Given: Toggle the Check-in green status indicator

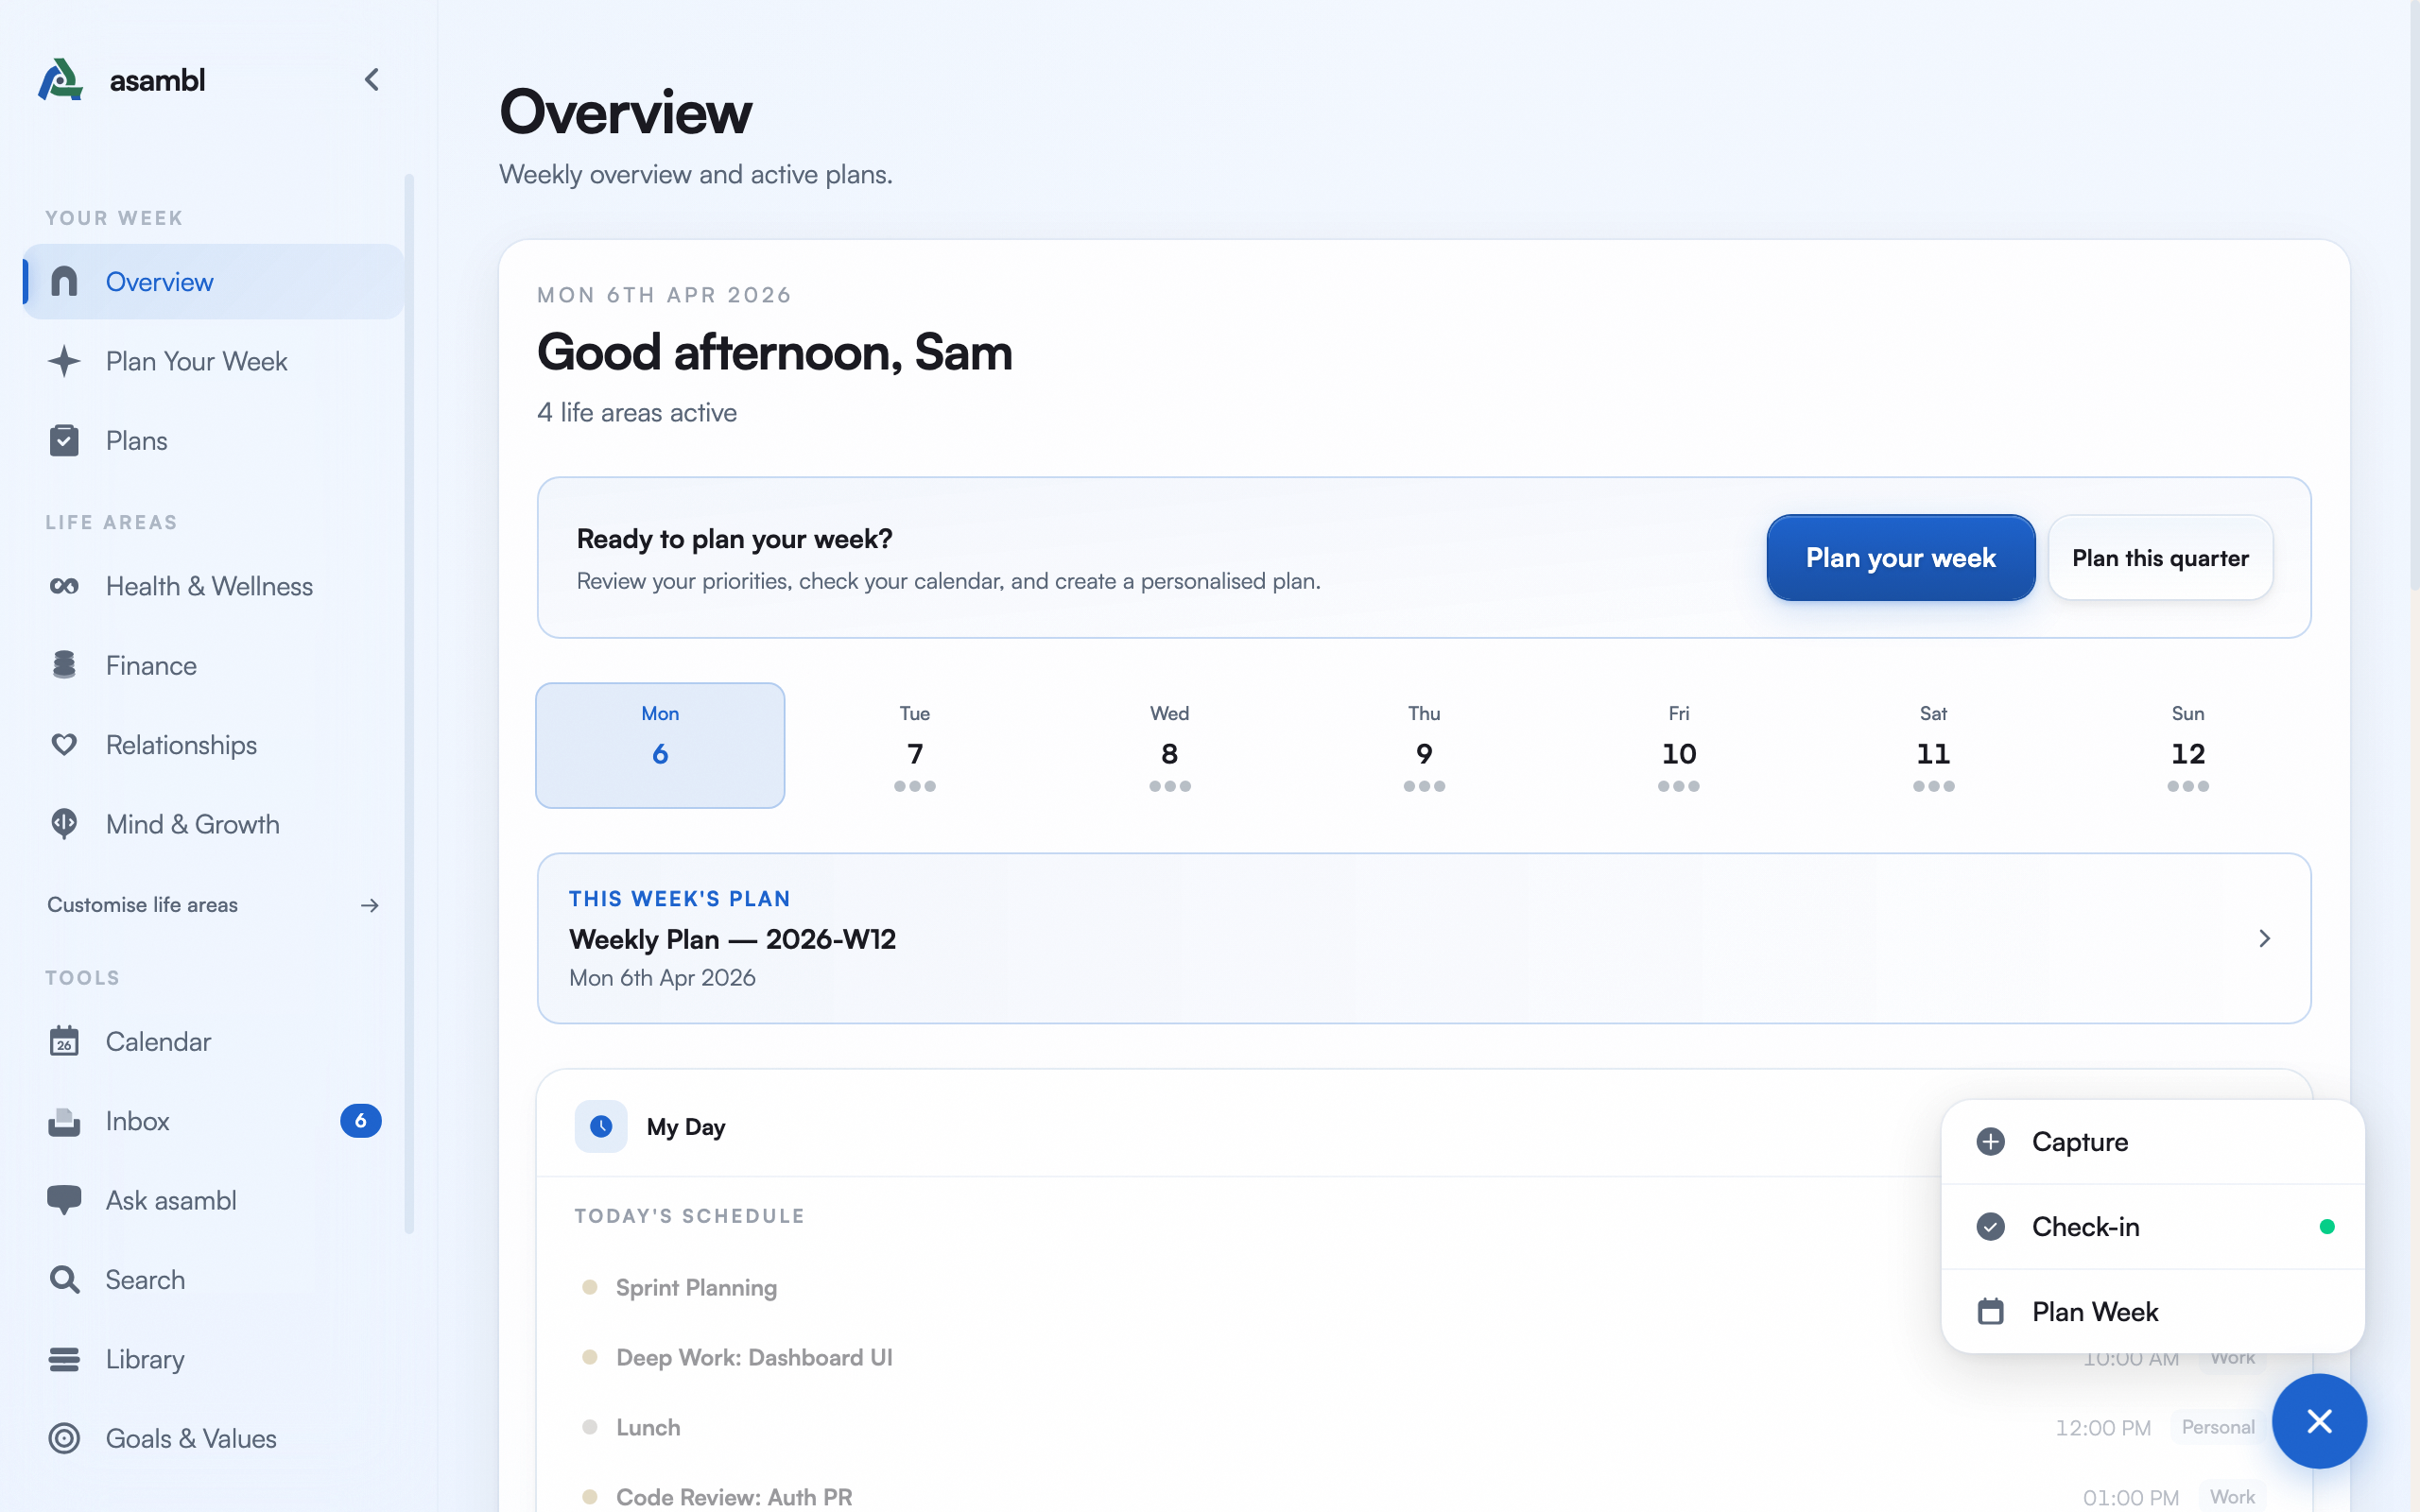Looking at the screenshot, I should click(x=2328, y=1226).
